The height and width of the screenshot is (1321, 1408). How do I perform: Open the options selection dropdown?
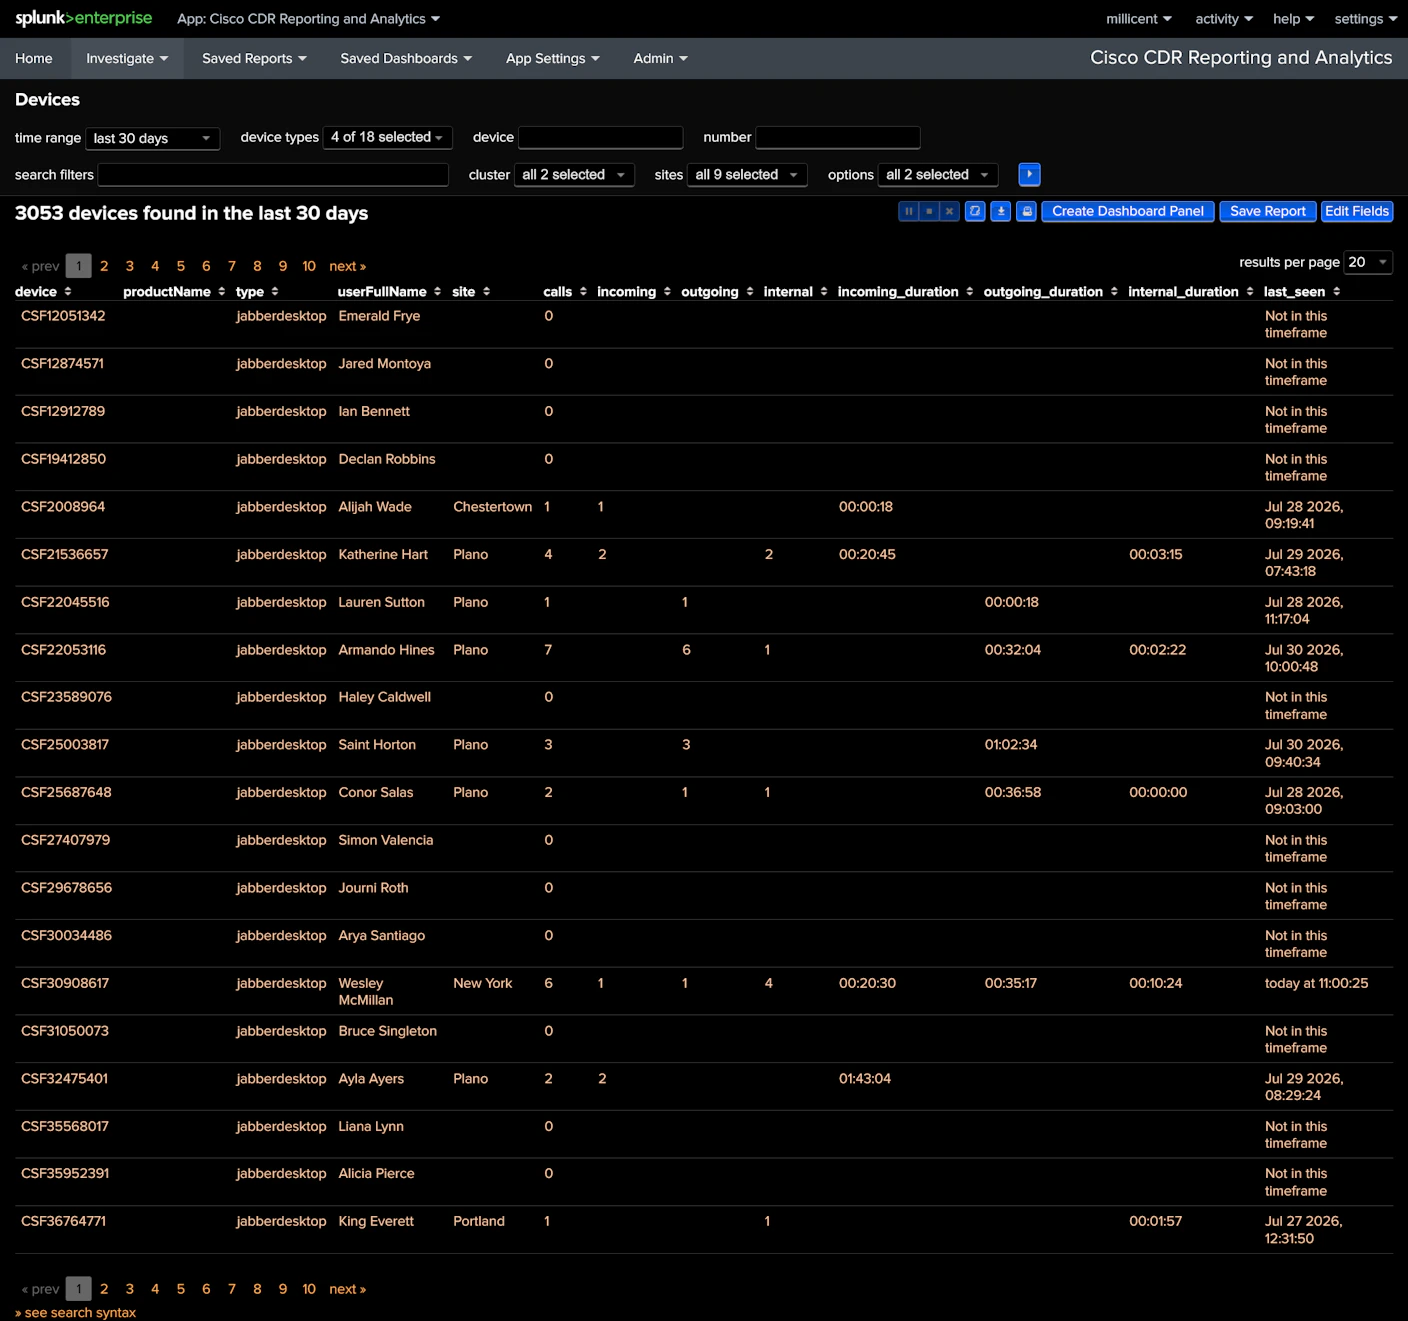[938, 174]
